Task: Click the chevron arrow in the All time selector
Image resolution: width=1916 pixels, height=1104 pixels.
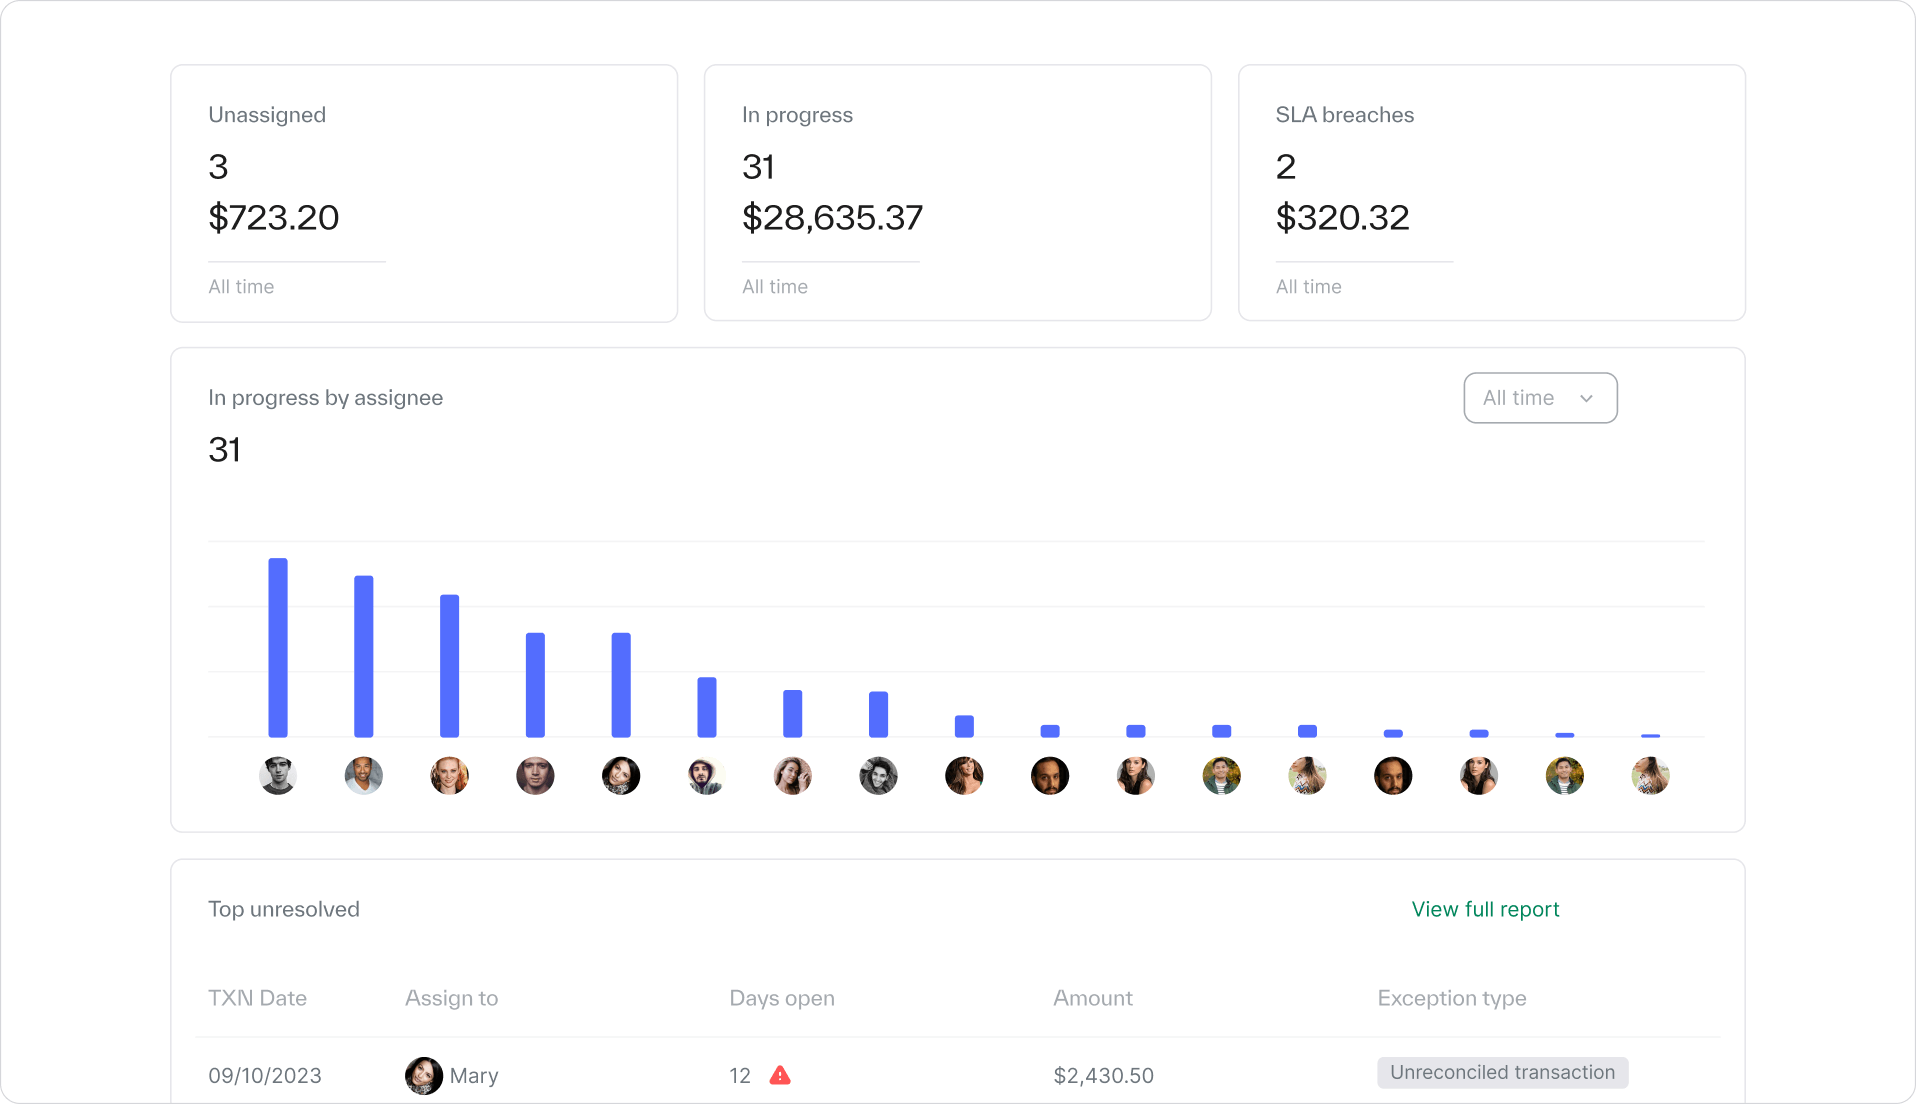Action: click(1586, 399)
